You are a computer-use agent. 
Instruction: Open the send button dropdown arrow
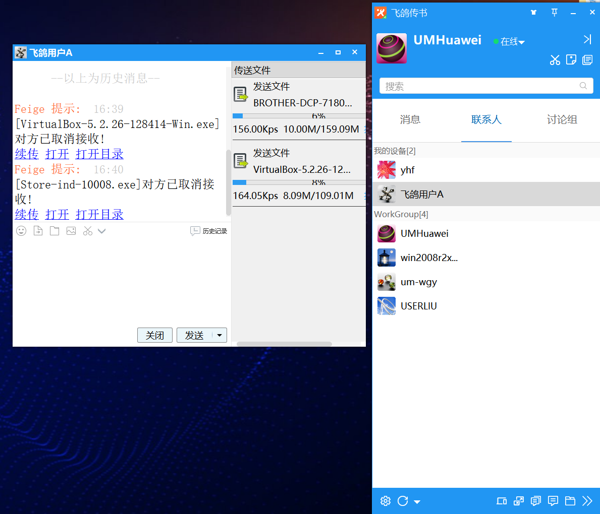(x=220, y=335)
